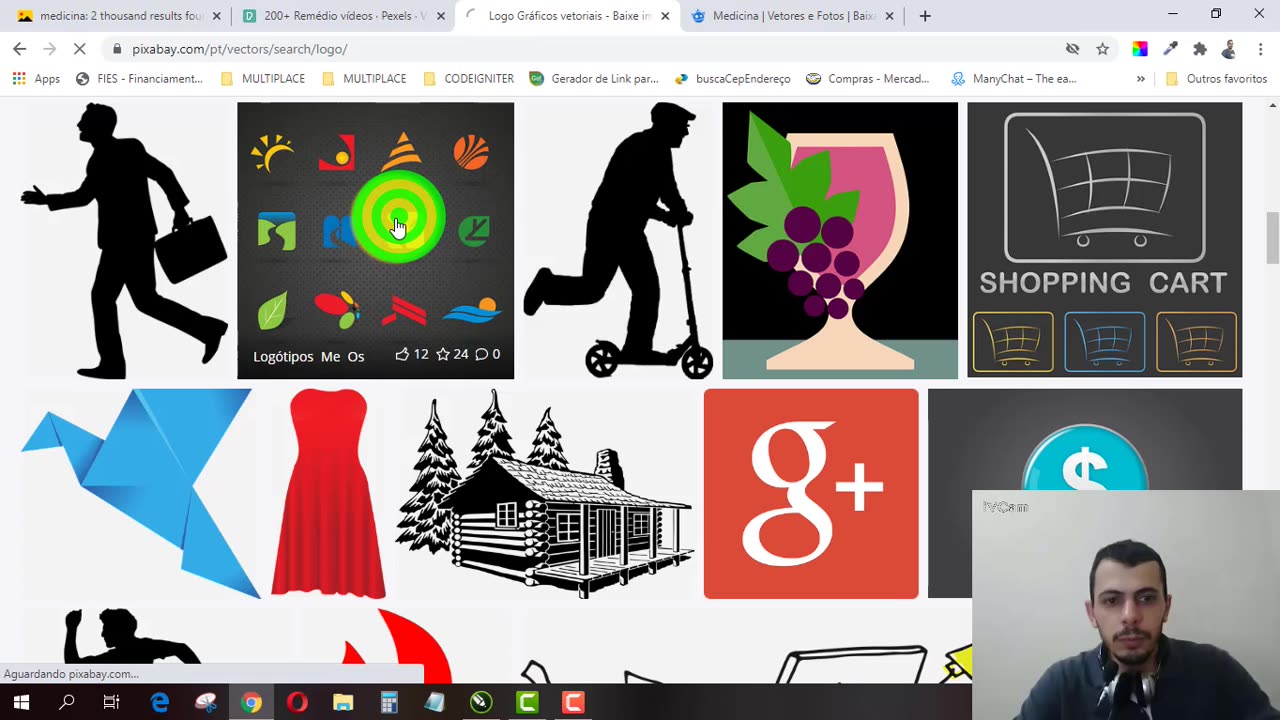Open the running businessman silhouette image
This screenshot has width=1280, height=720.
click(125, 240)
